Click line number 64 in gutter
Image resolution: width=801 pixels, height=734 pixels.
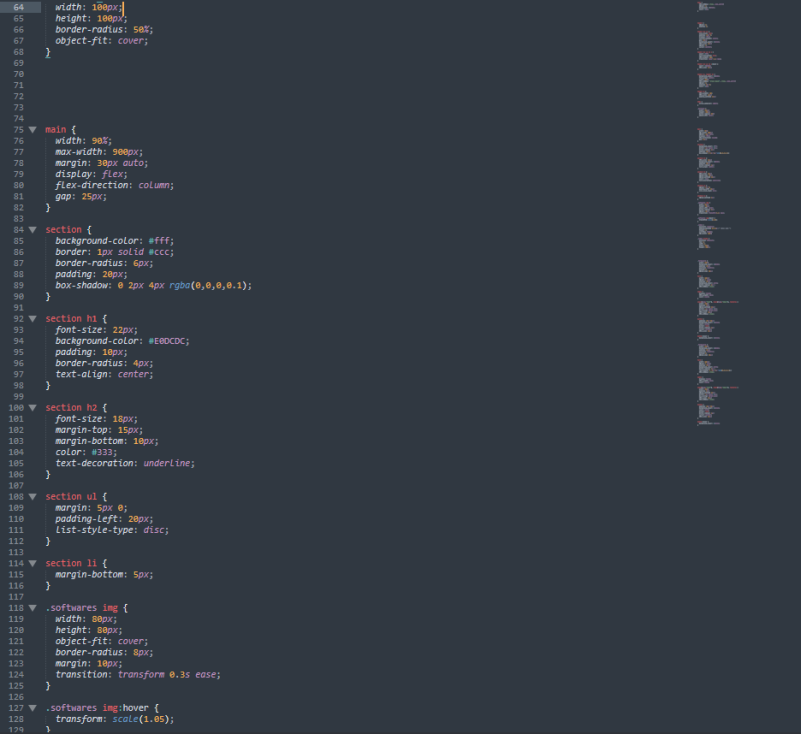(18, 7)
